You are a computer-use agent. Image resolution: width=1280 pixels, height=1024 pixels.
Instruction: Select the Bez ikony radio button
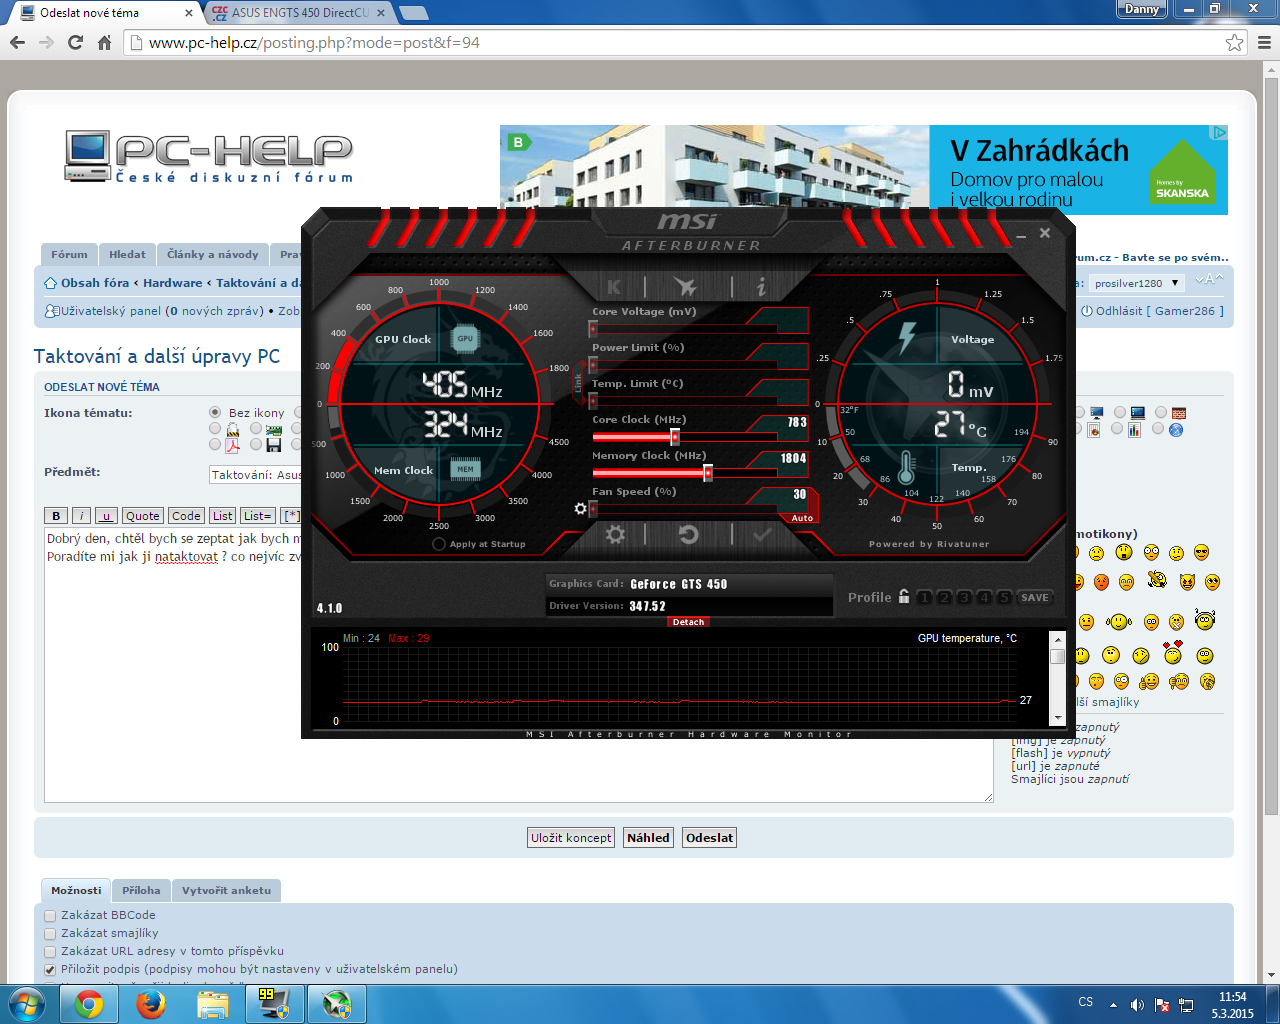[215, 412]
